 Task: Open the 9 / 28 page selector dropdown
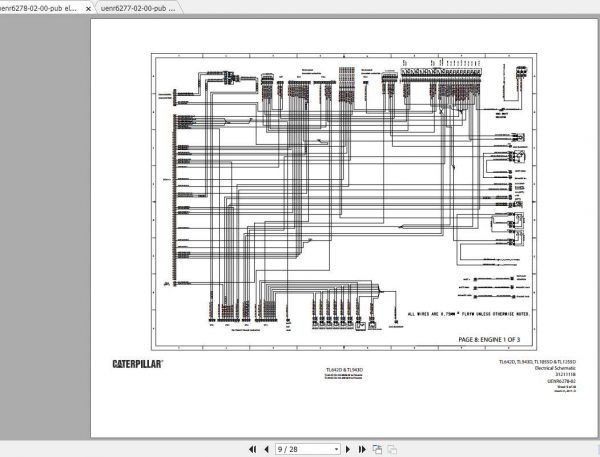[336, 449]
